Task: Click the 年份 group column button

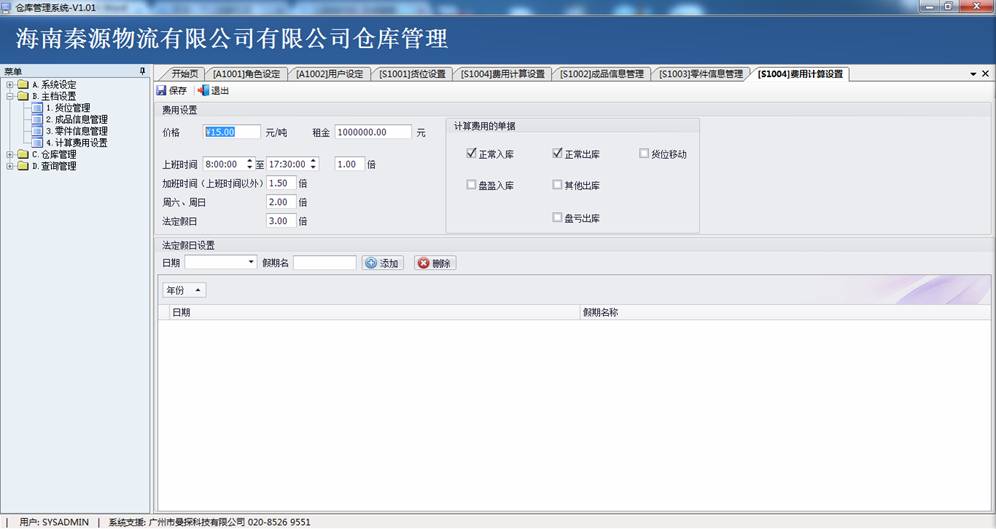Action: 184,290
